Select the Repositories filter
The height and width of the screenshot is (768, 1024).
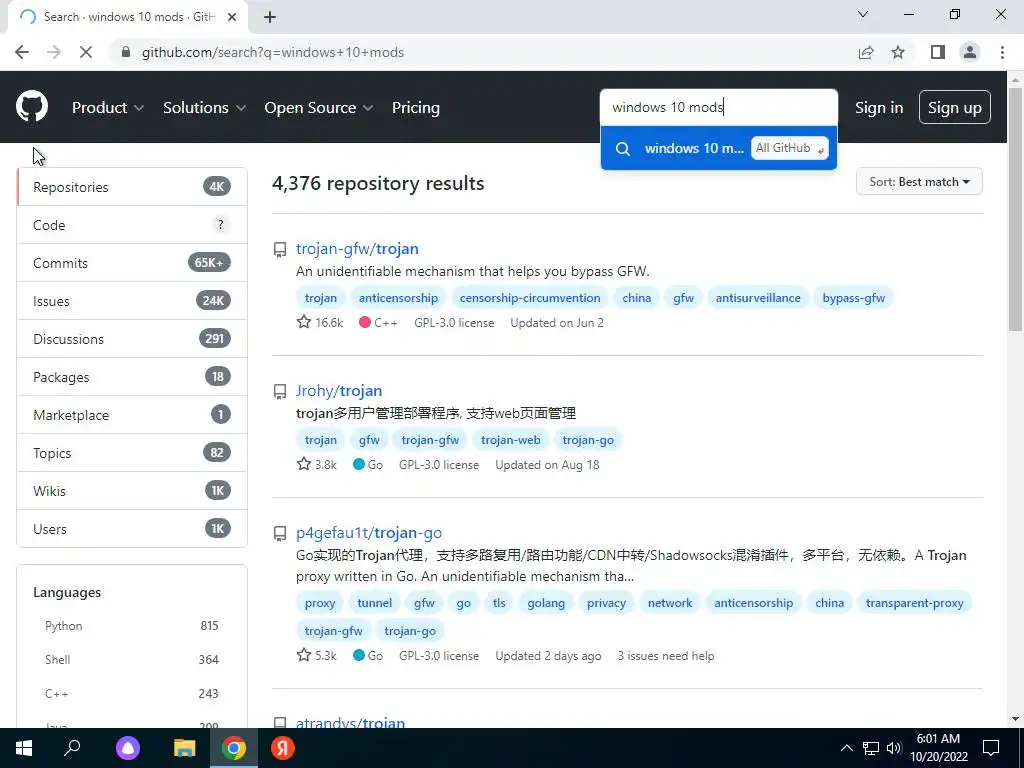(x=132, y=187)
